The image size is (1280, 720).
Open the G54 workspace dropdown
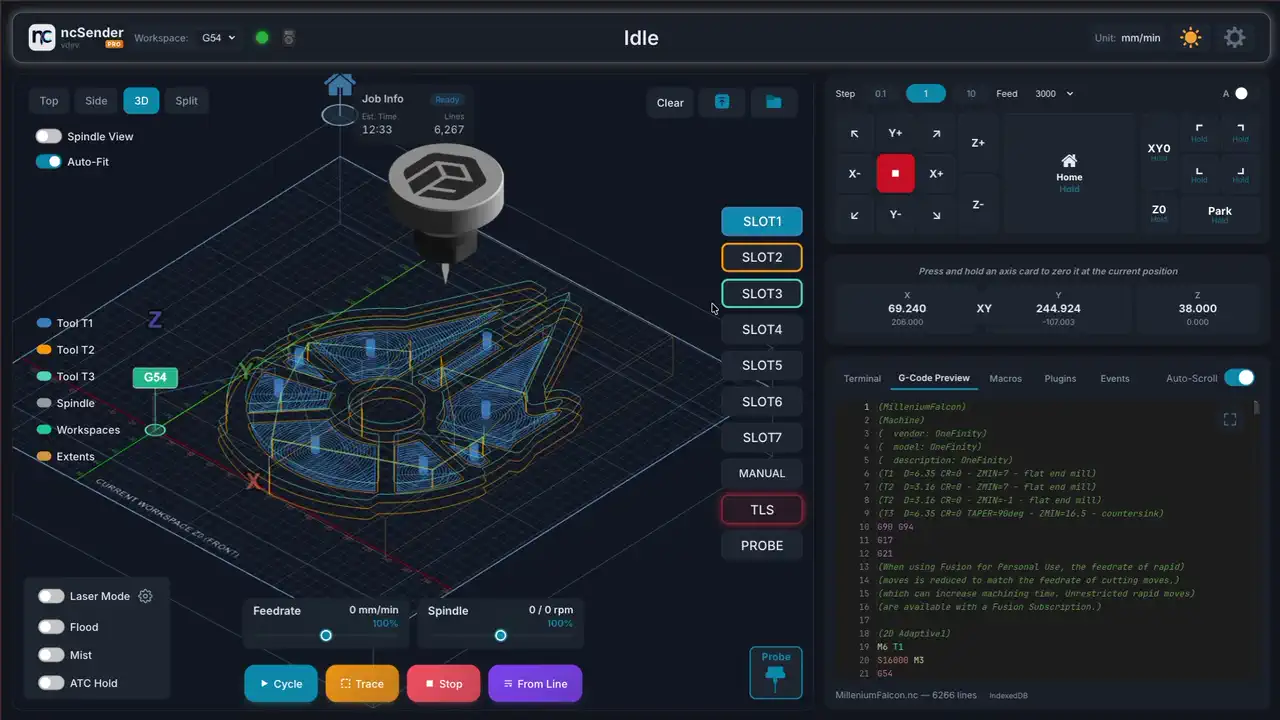[218, 38]
